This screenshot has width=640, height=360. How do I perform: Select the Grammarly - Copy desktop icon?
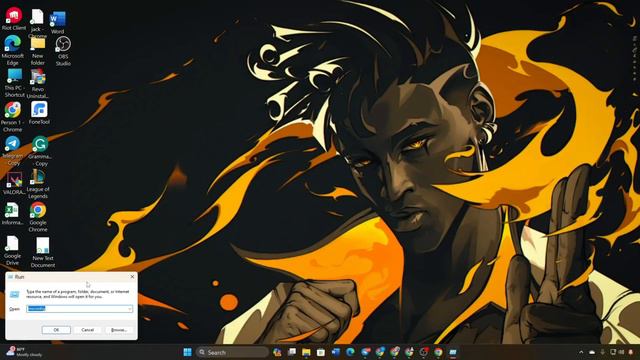[40, 151]
